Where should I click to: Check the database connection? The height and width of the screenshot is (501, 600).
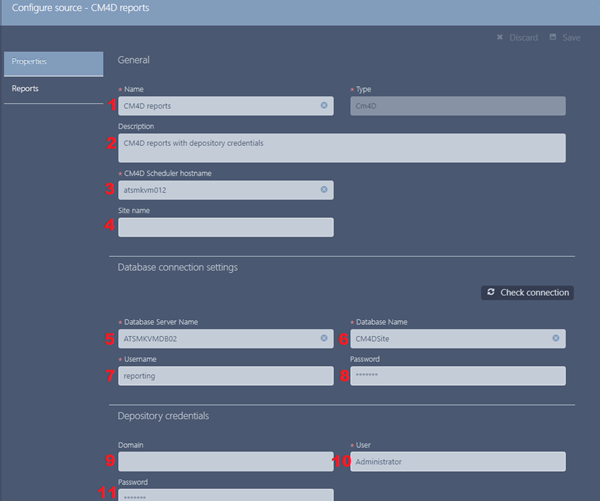tap(527, 293)
